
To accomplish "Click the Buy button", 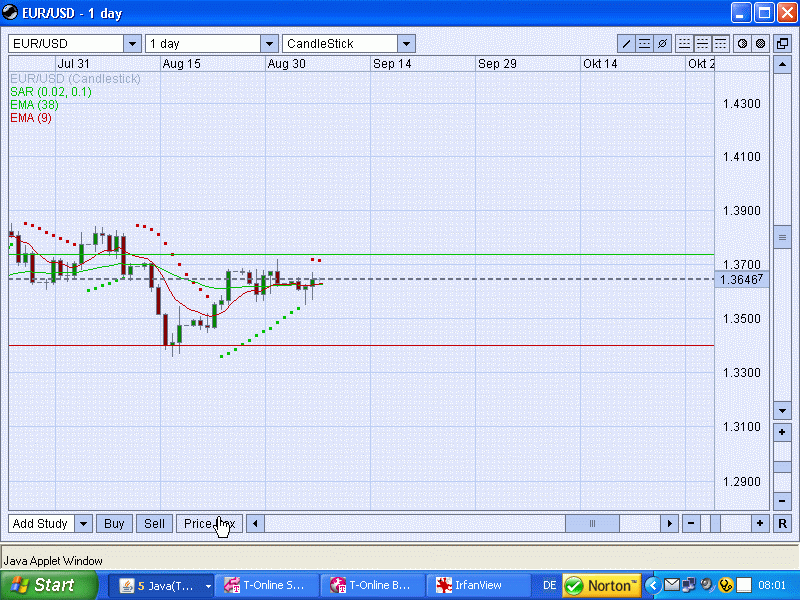I will point(114,523).
